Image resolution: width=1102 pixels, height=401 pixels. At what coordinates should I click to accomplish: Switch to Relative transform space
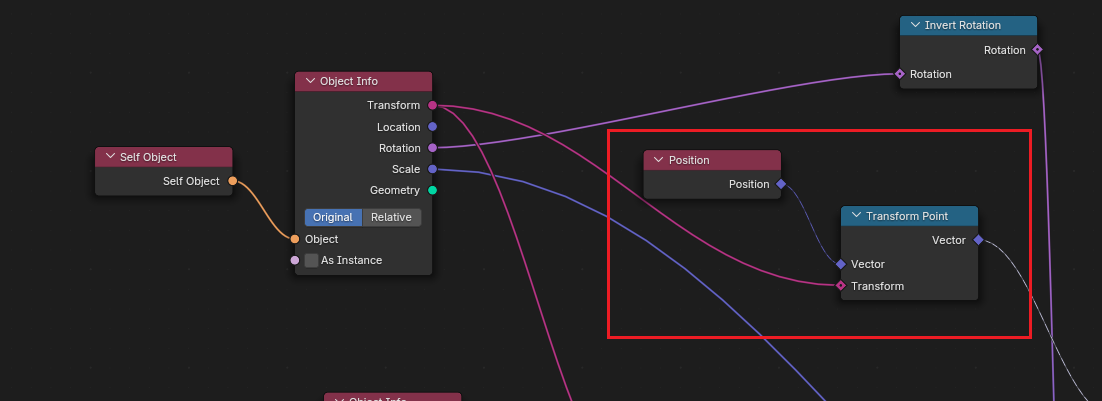(391, 217)
